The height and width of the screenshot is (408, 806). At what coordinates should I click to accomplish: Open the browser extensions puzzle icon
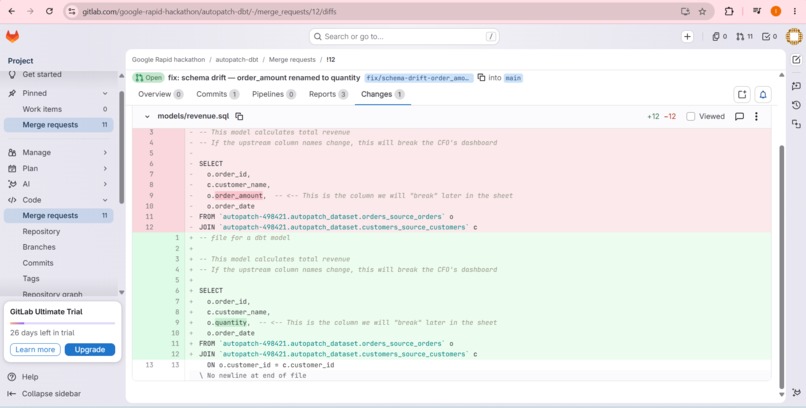[729, 11]
